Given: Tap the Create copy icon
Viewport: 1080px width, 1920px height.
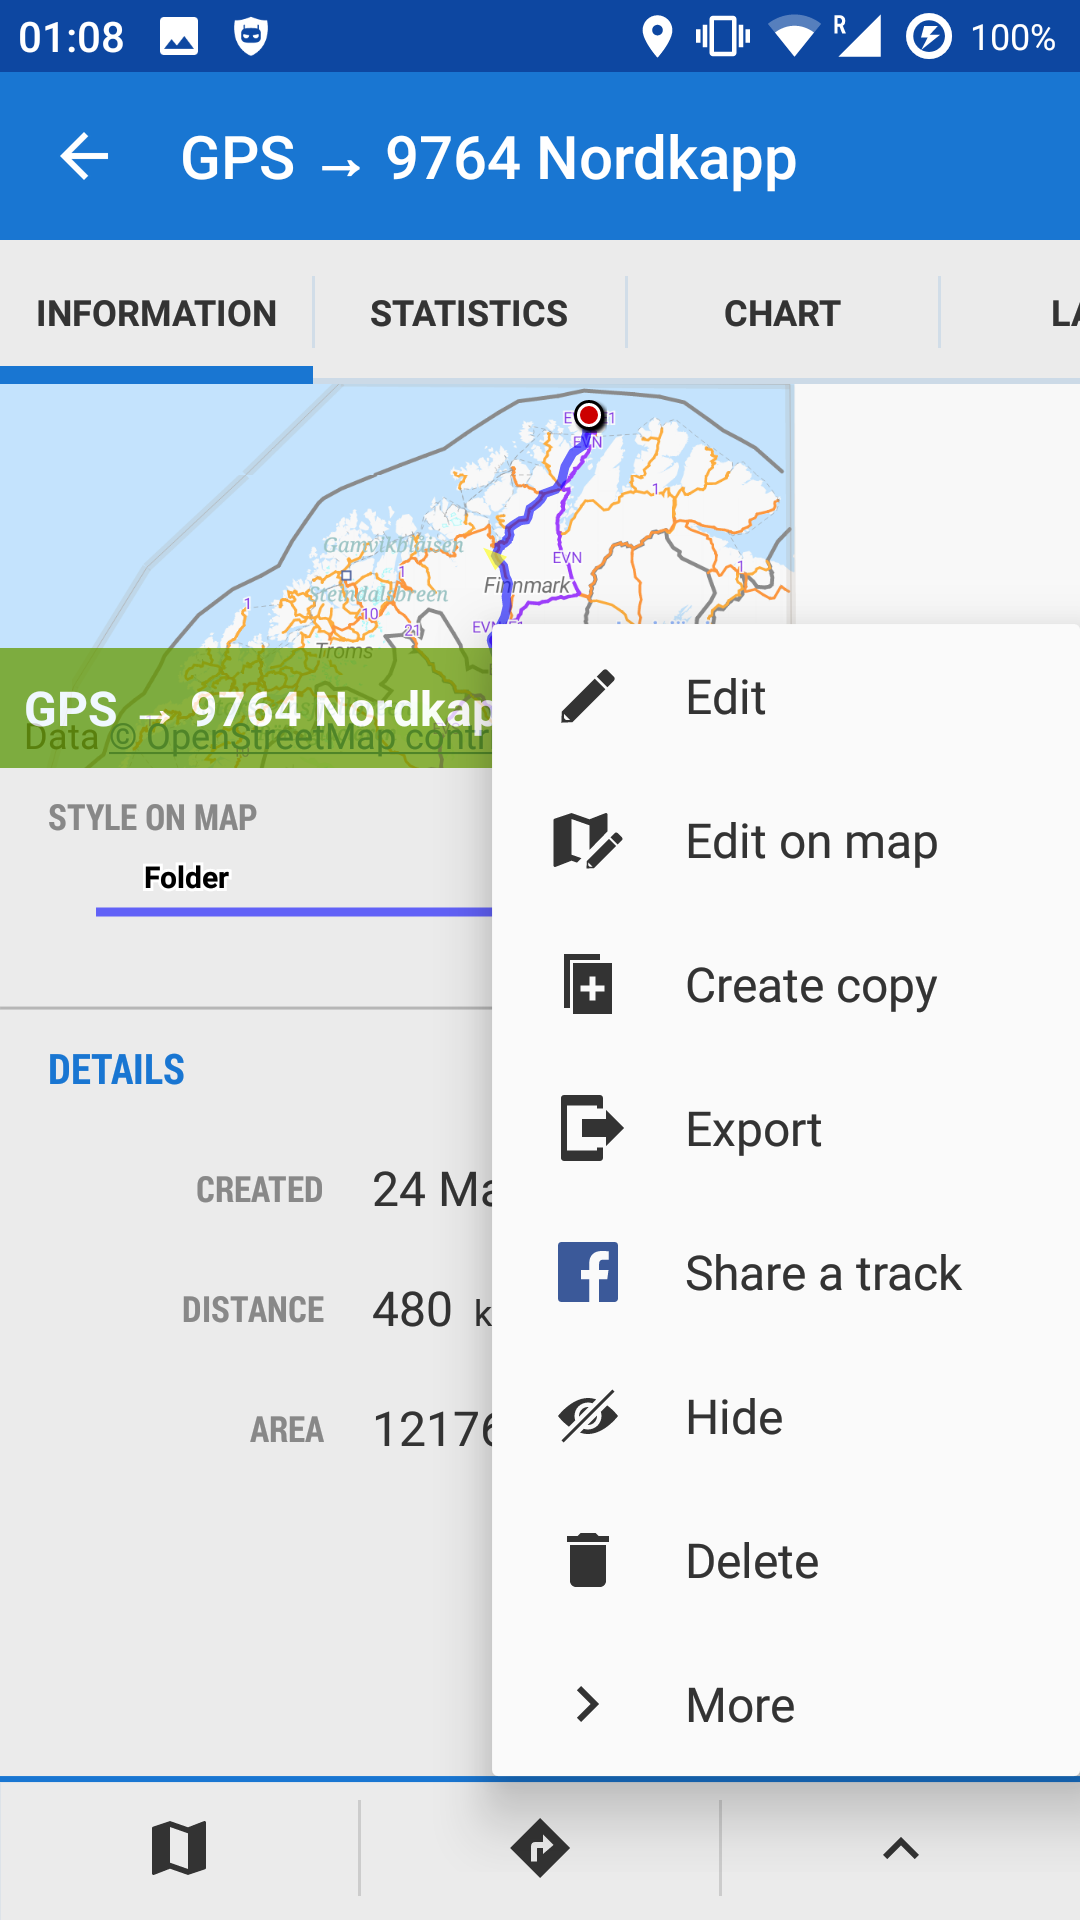Looking at the screenshot, I should pyautogui.click(x=588, y=985).
